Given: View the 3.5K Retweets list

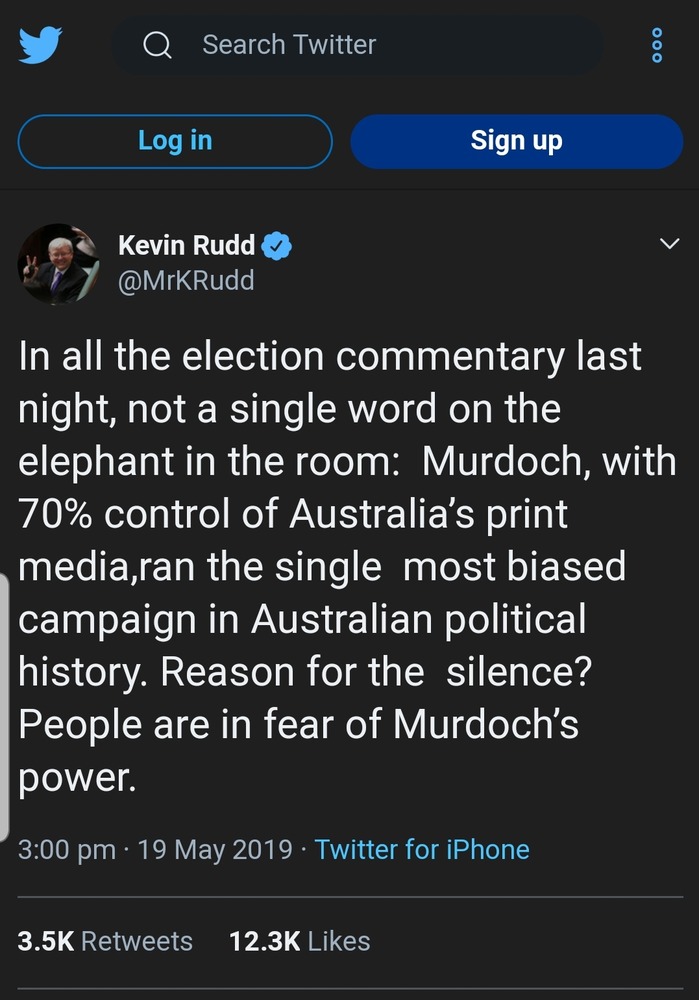Looking at the screenshot, I should [x=105, y=941].
